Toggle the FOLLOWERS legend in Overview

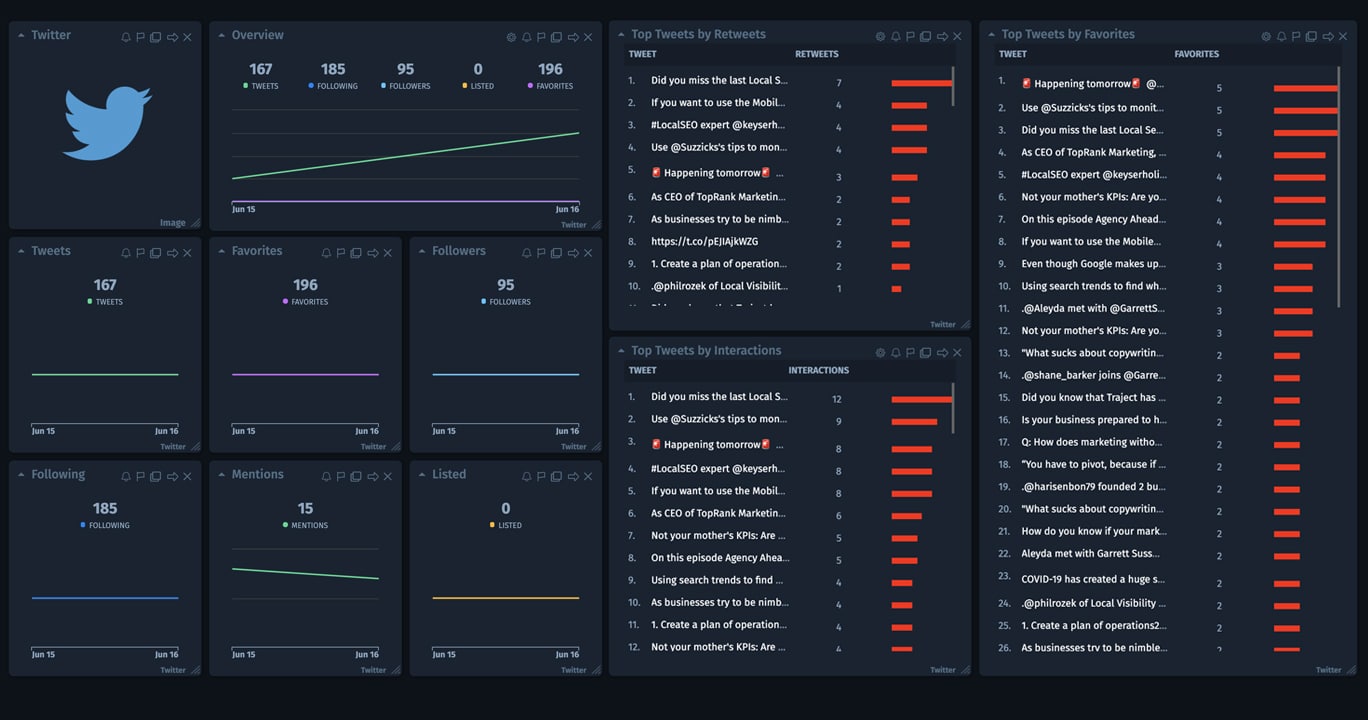pyautogui.click(x=406, y=86)
